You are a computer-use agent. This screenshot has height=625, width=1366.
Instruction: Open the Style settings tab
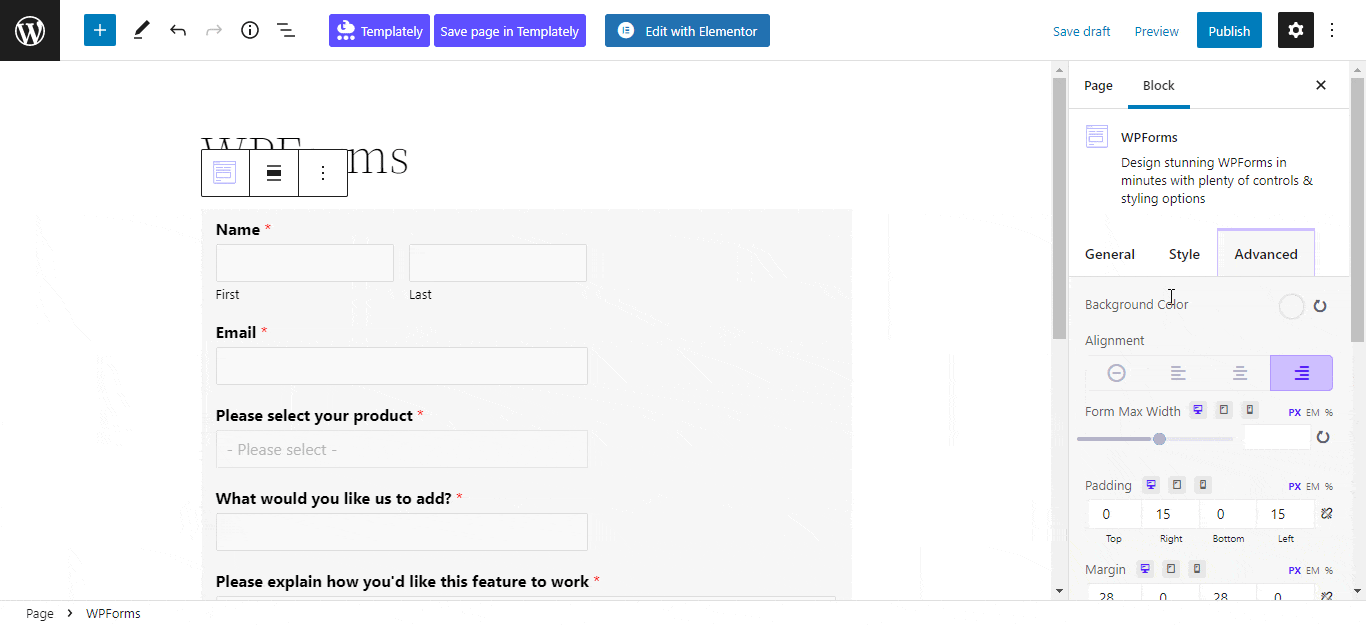tap(1184, 254)
